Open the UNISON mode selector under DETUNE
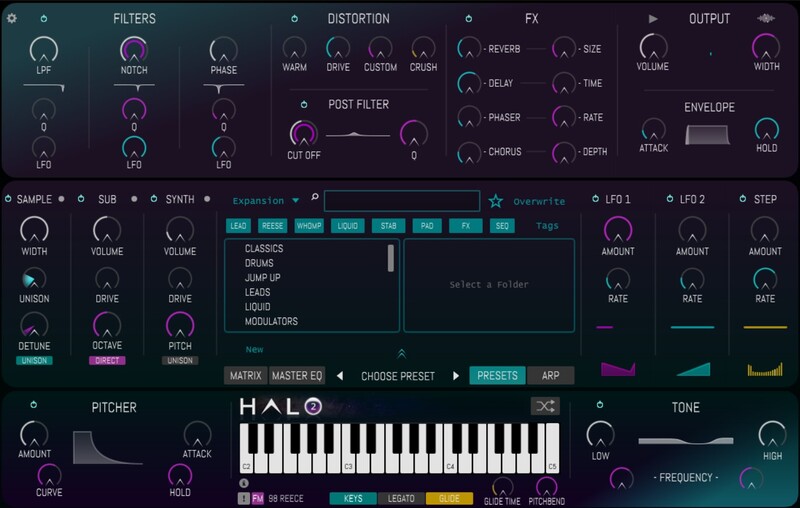Viewport: 800px width, 508px height. click(34, 361)
